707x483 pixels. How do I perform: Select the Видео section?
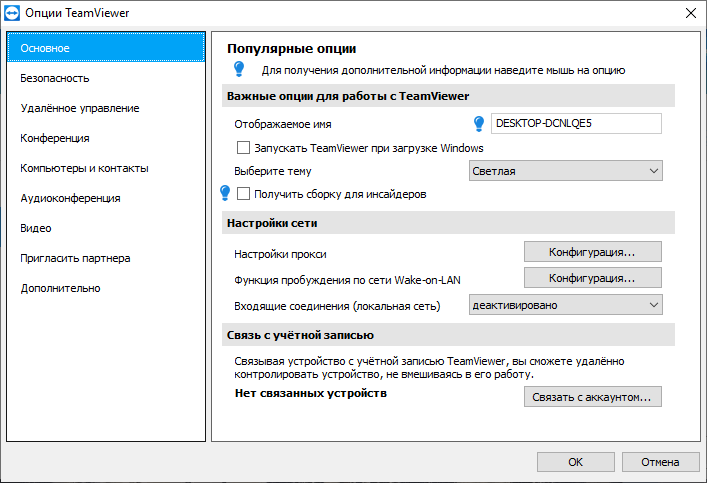click(36, 228)
